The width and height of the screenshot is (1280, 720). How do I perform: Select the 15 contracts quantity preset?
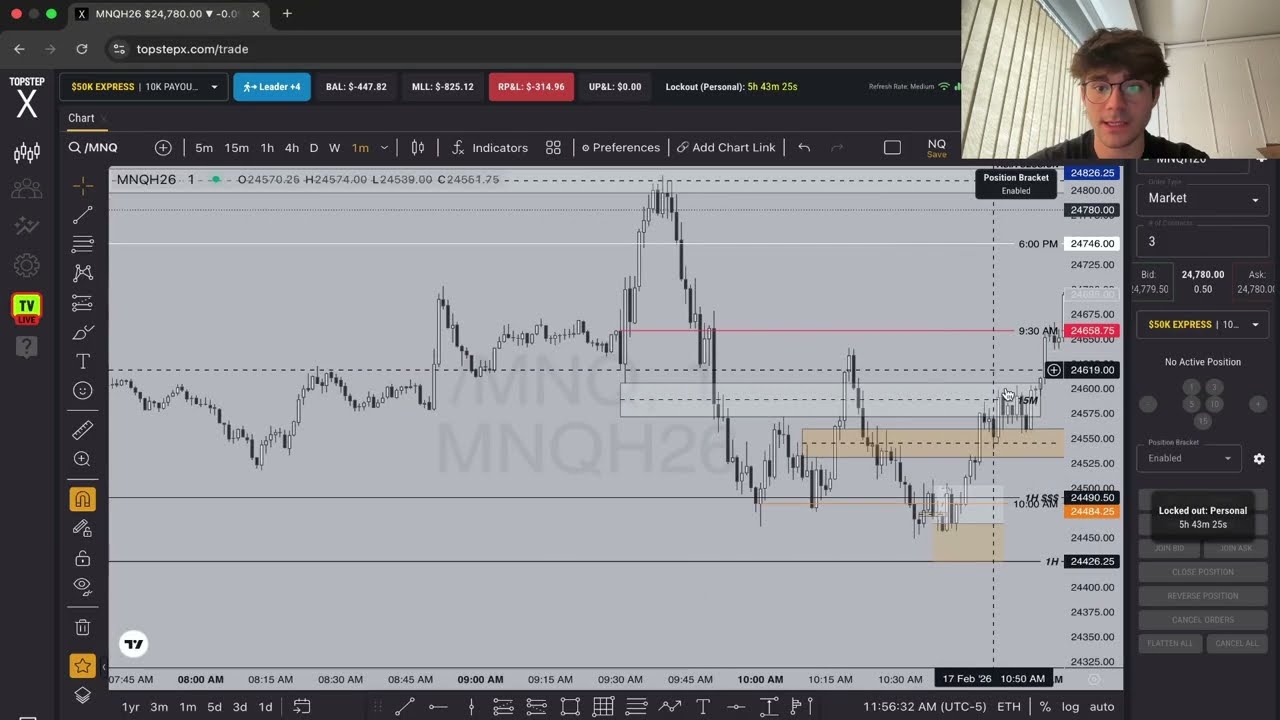pos(1203,421)
